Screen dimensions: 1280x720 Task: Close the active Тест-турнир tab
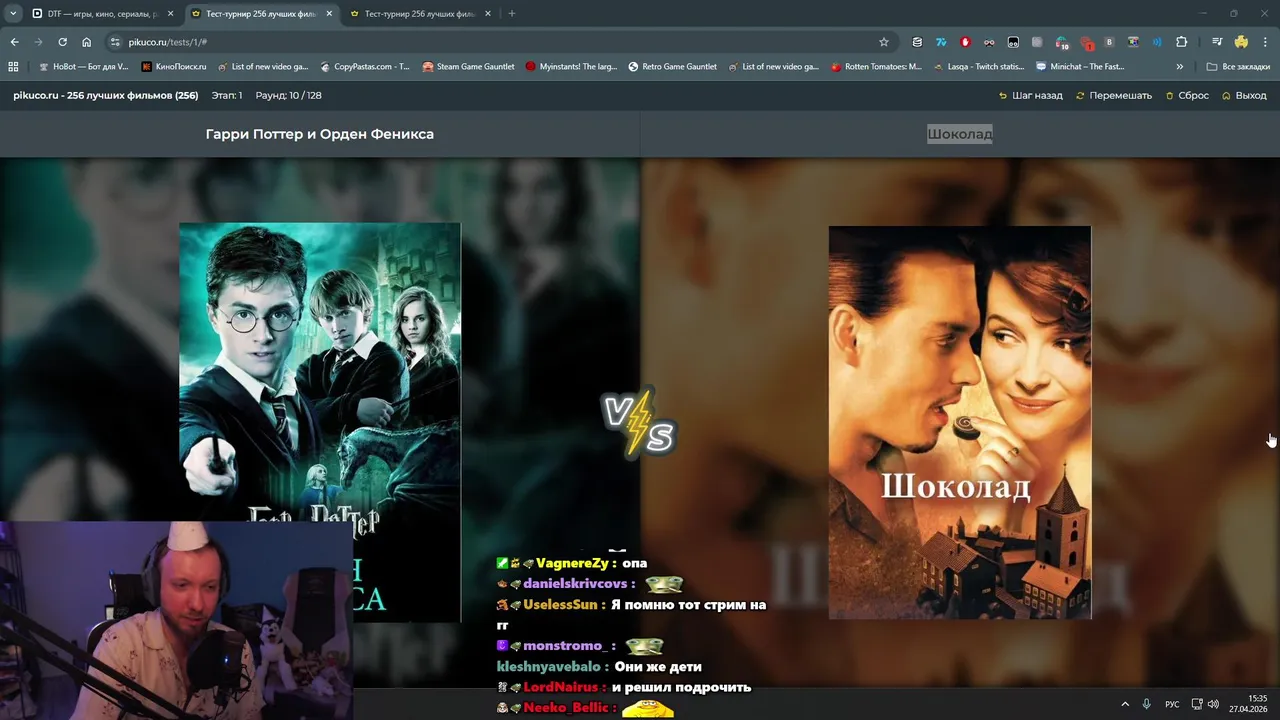[x=329, y=14]
